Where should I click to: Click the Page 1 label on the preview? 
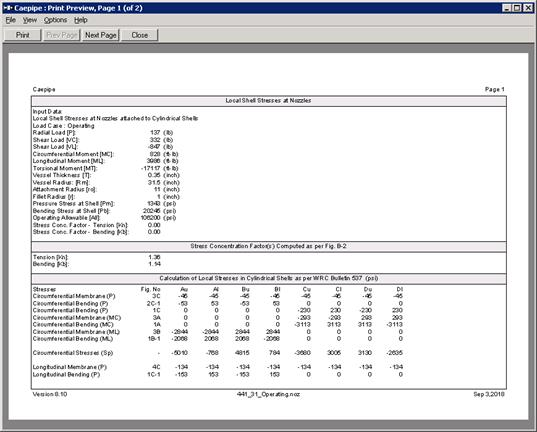click(495, 89)
